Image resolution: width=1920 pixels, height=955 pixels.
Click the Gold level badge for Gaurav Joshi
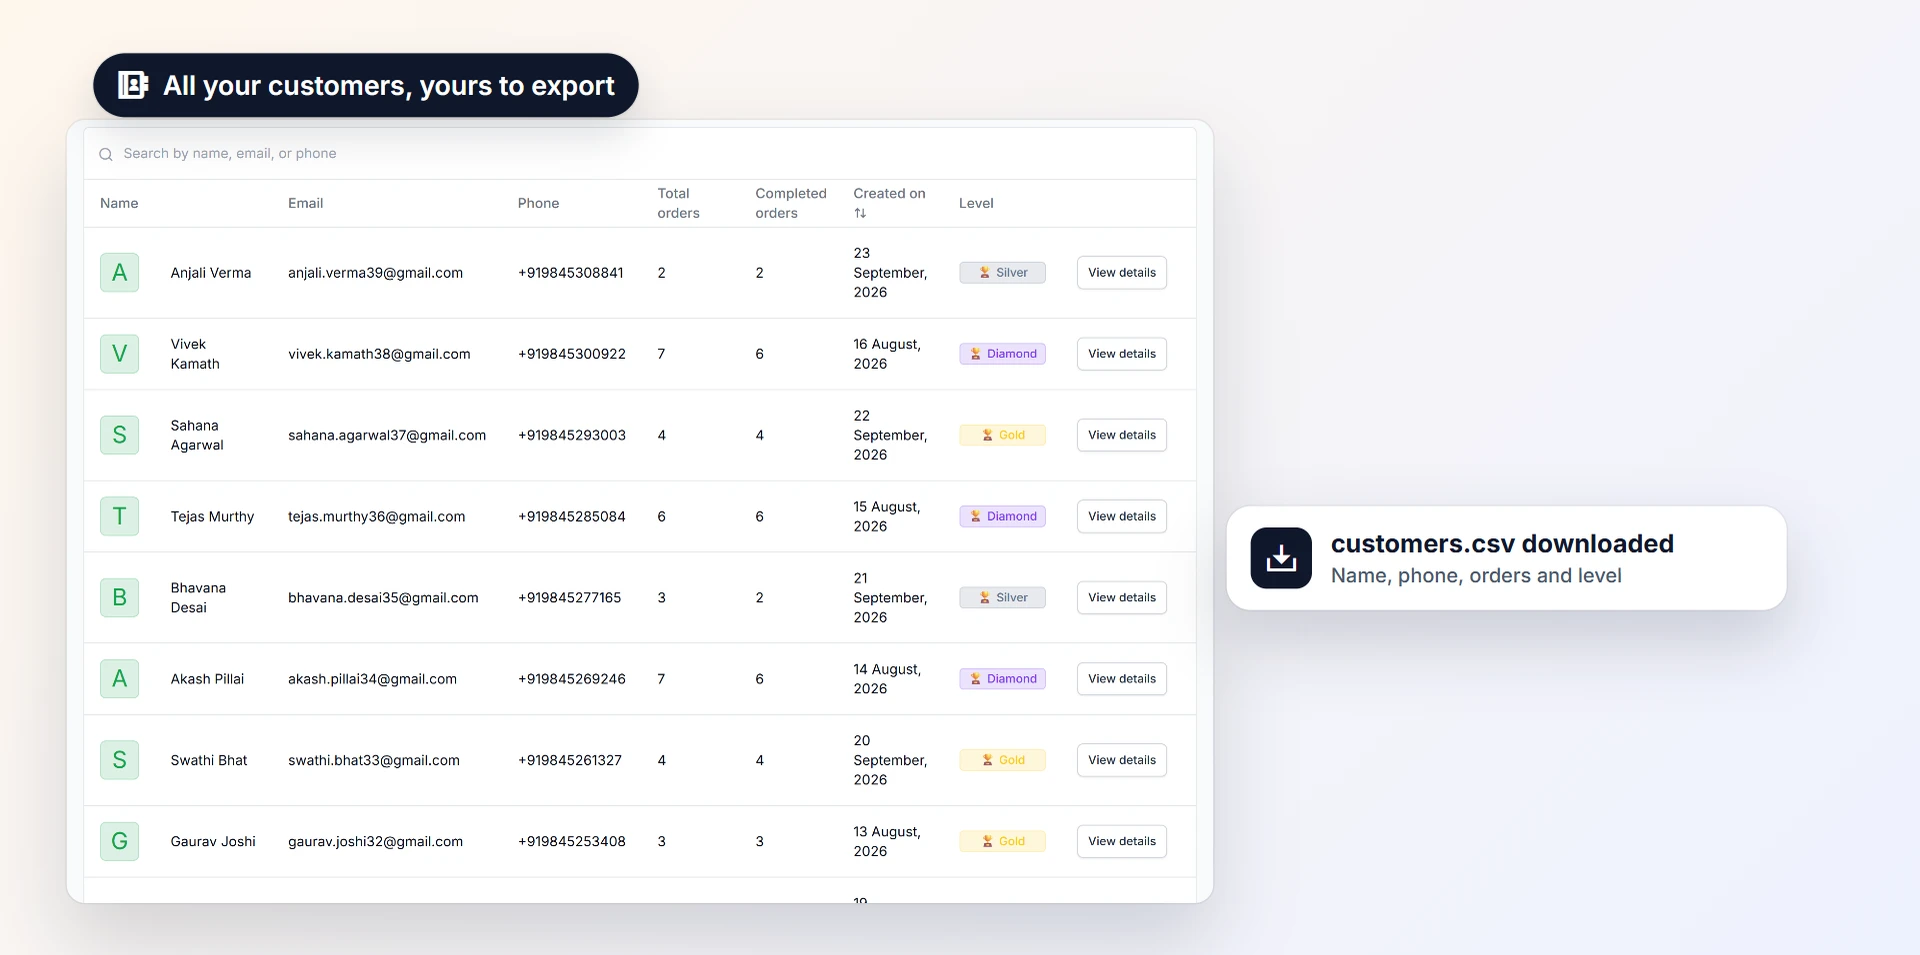(x=1002, y=841)
